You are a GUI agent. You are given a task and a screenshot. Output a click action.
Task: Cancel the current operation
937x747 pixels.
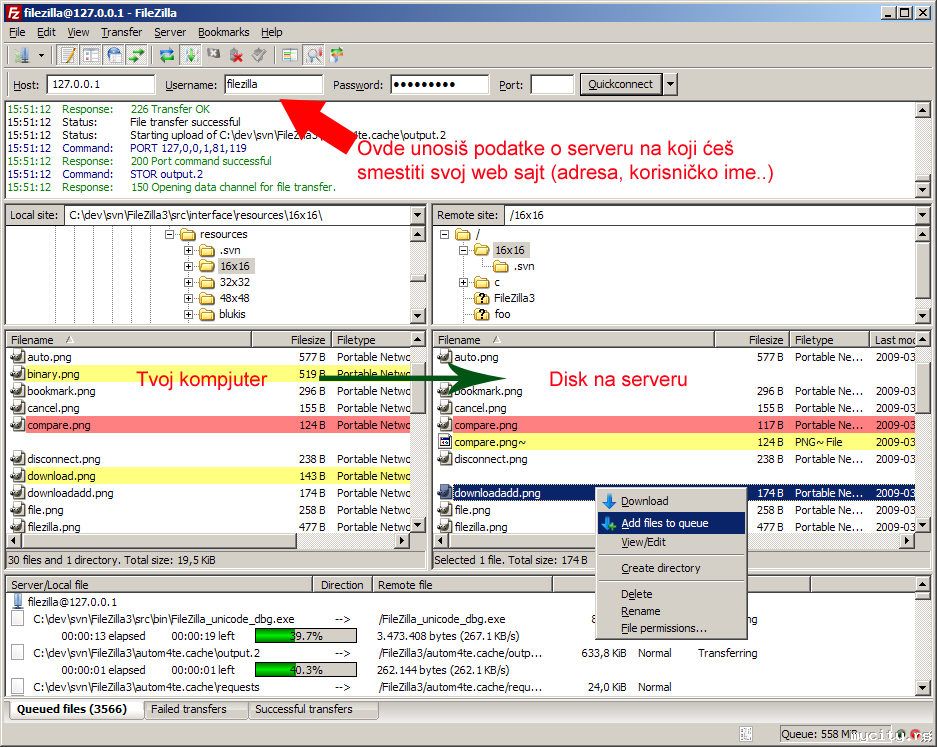[x=213, y=56]
